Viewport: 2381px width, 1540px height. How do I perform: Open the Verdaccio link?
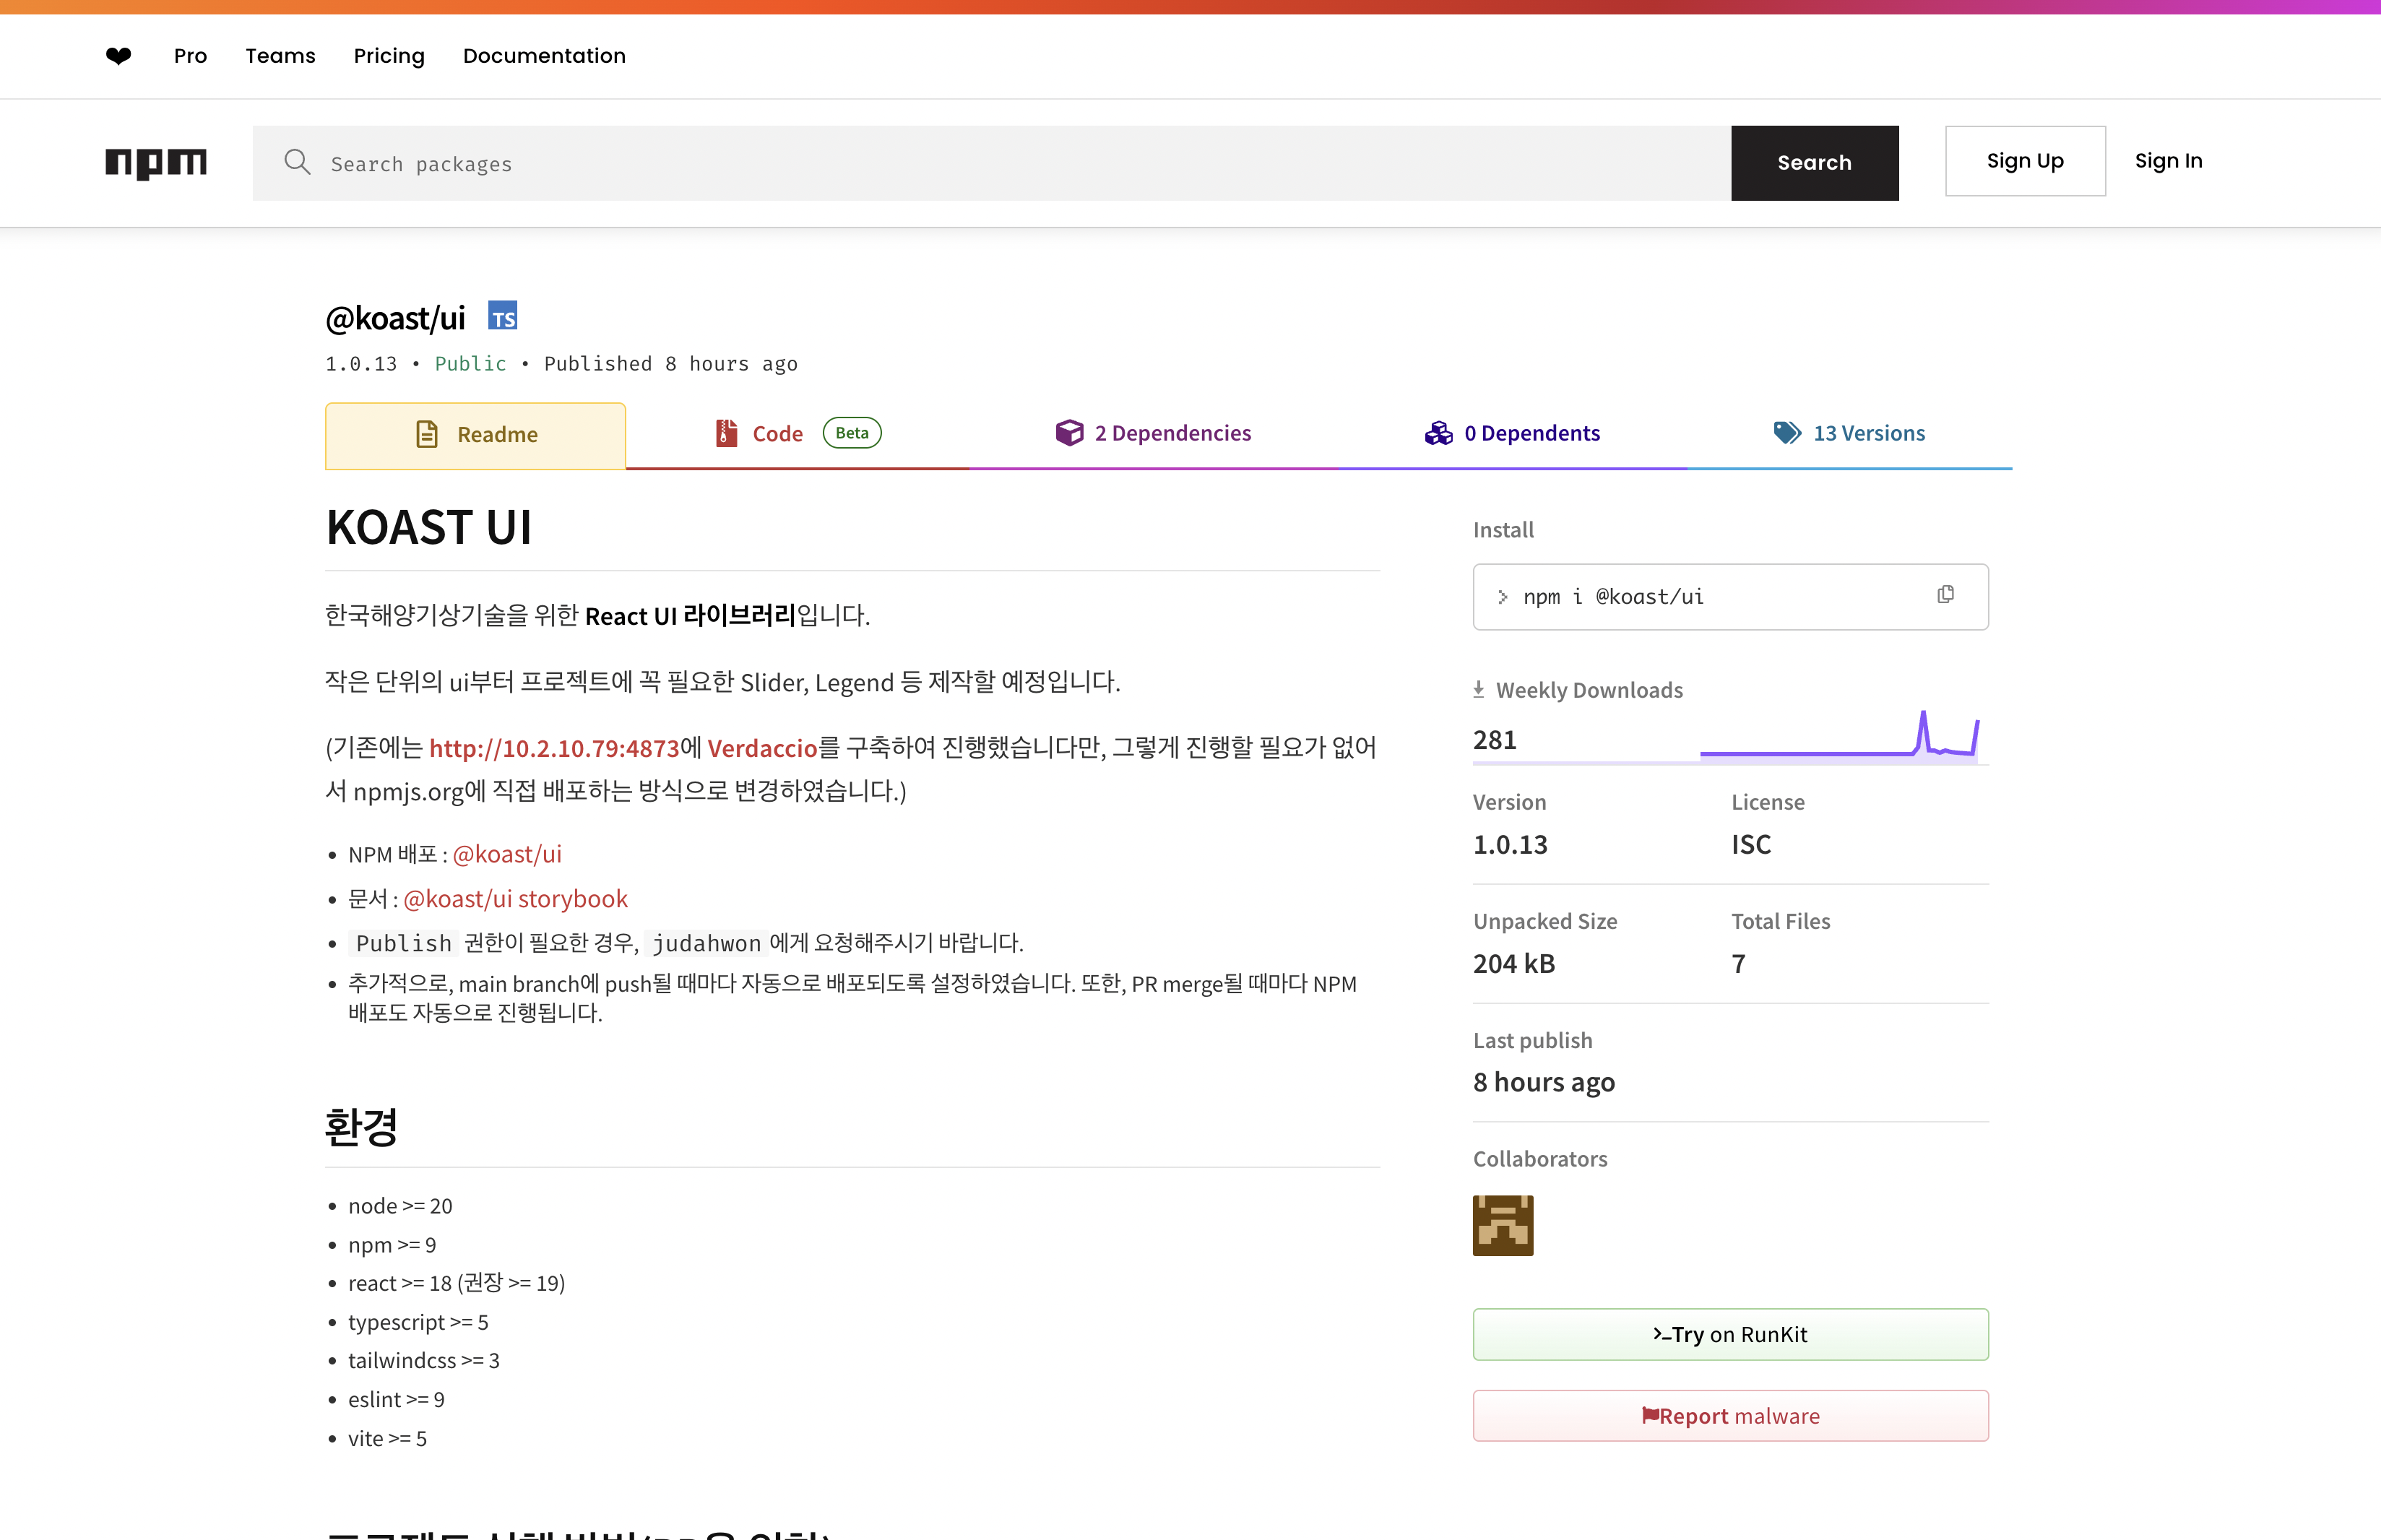click(x=763, y=748)
